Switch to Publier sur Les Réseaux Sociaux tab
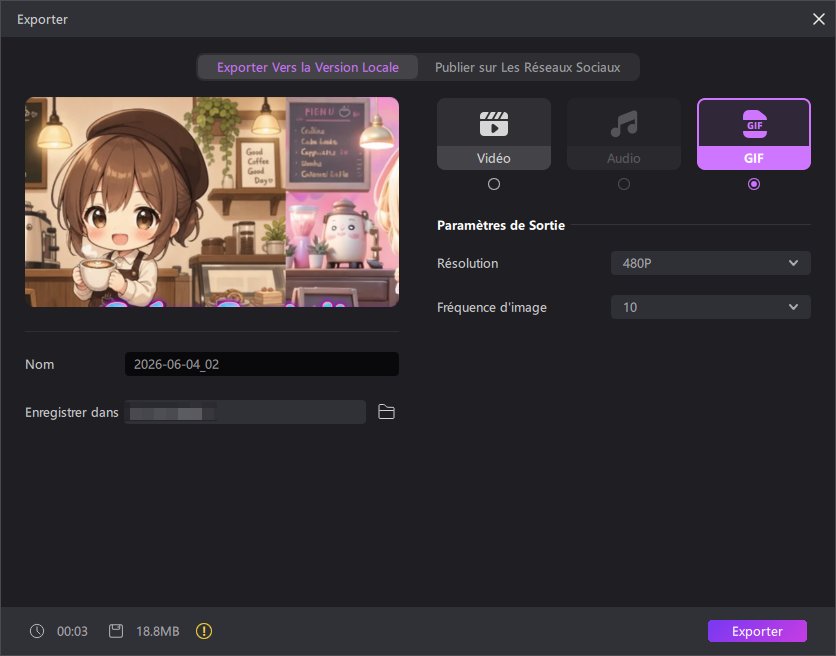The image size is (836, 656). (528, 67)
